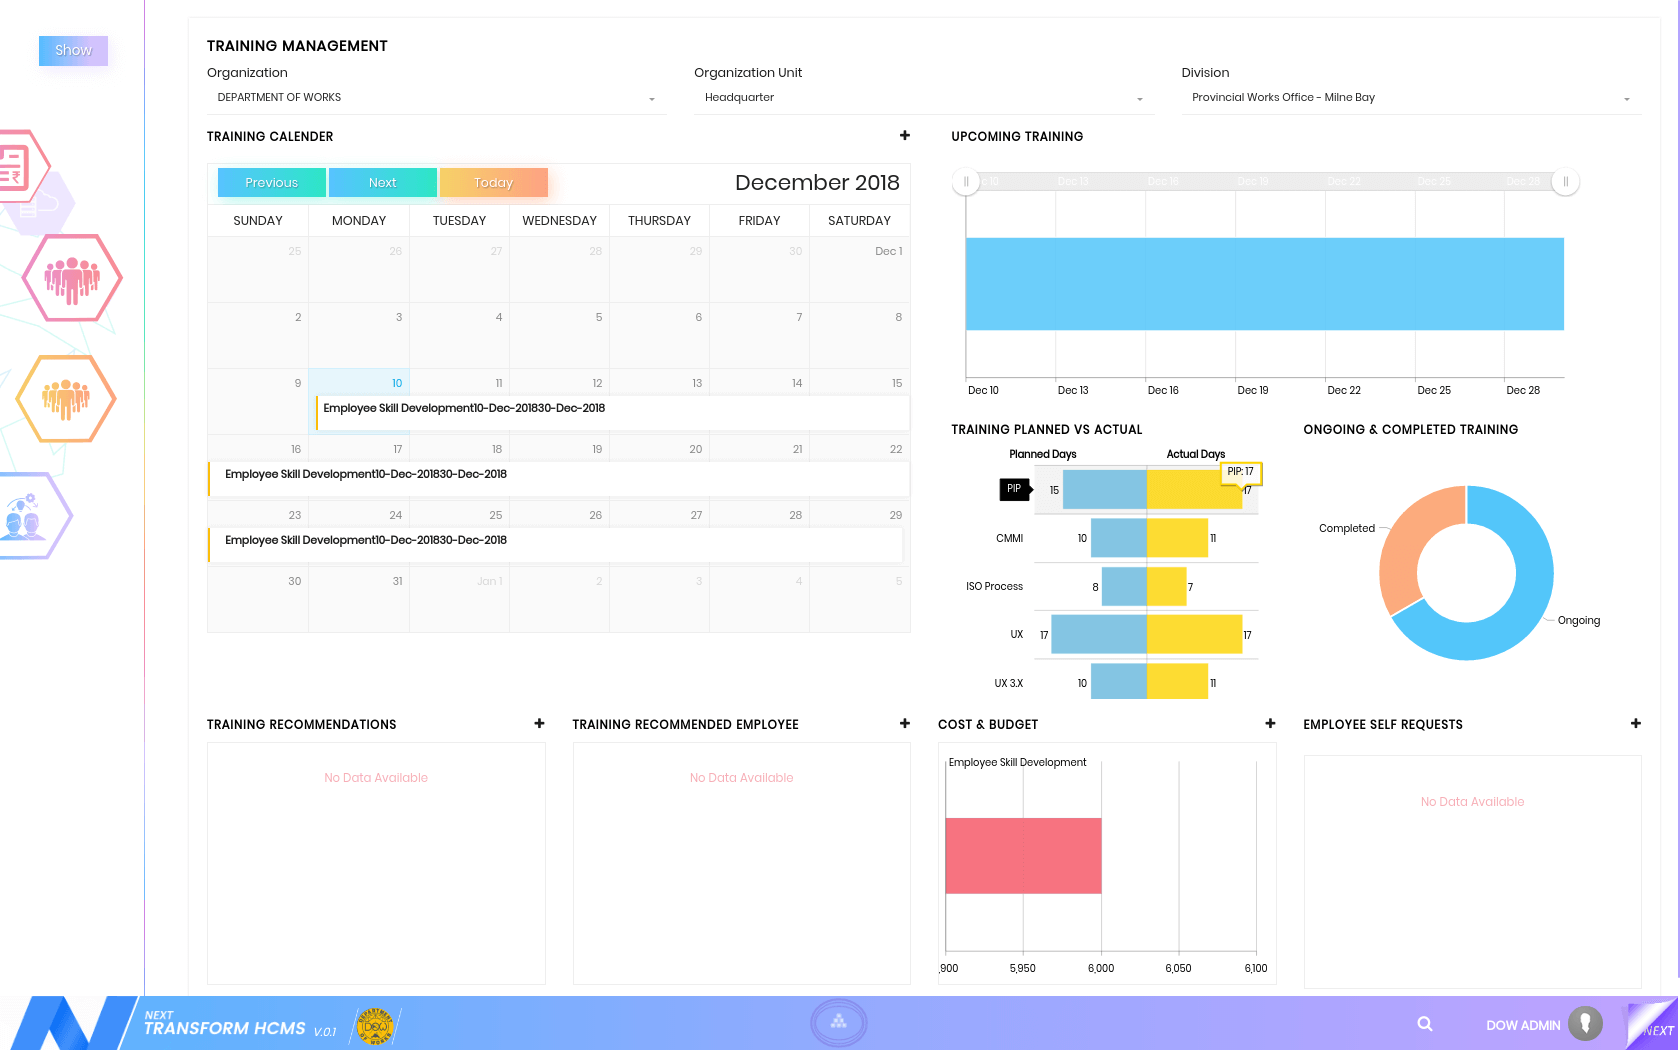This screenshot has height=1050, width=1680.
Task: Open the Organization dropdown
Action: pyautogui.click(x=436, y=98)
